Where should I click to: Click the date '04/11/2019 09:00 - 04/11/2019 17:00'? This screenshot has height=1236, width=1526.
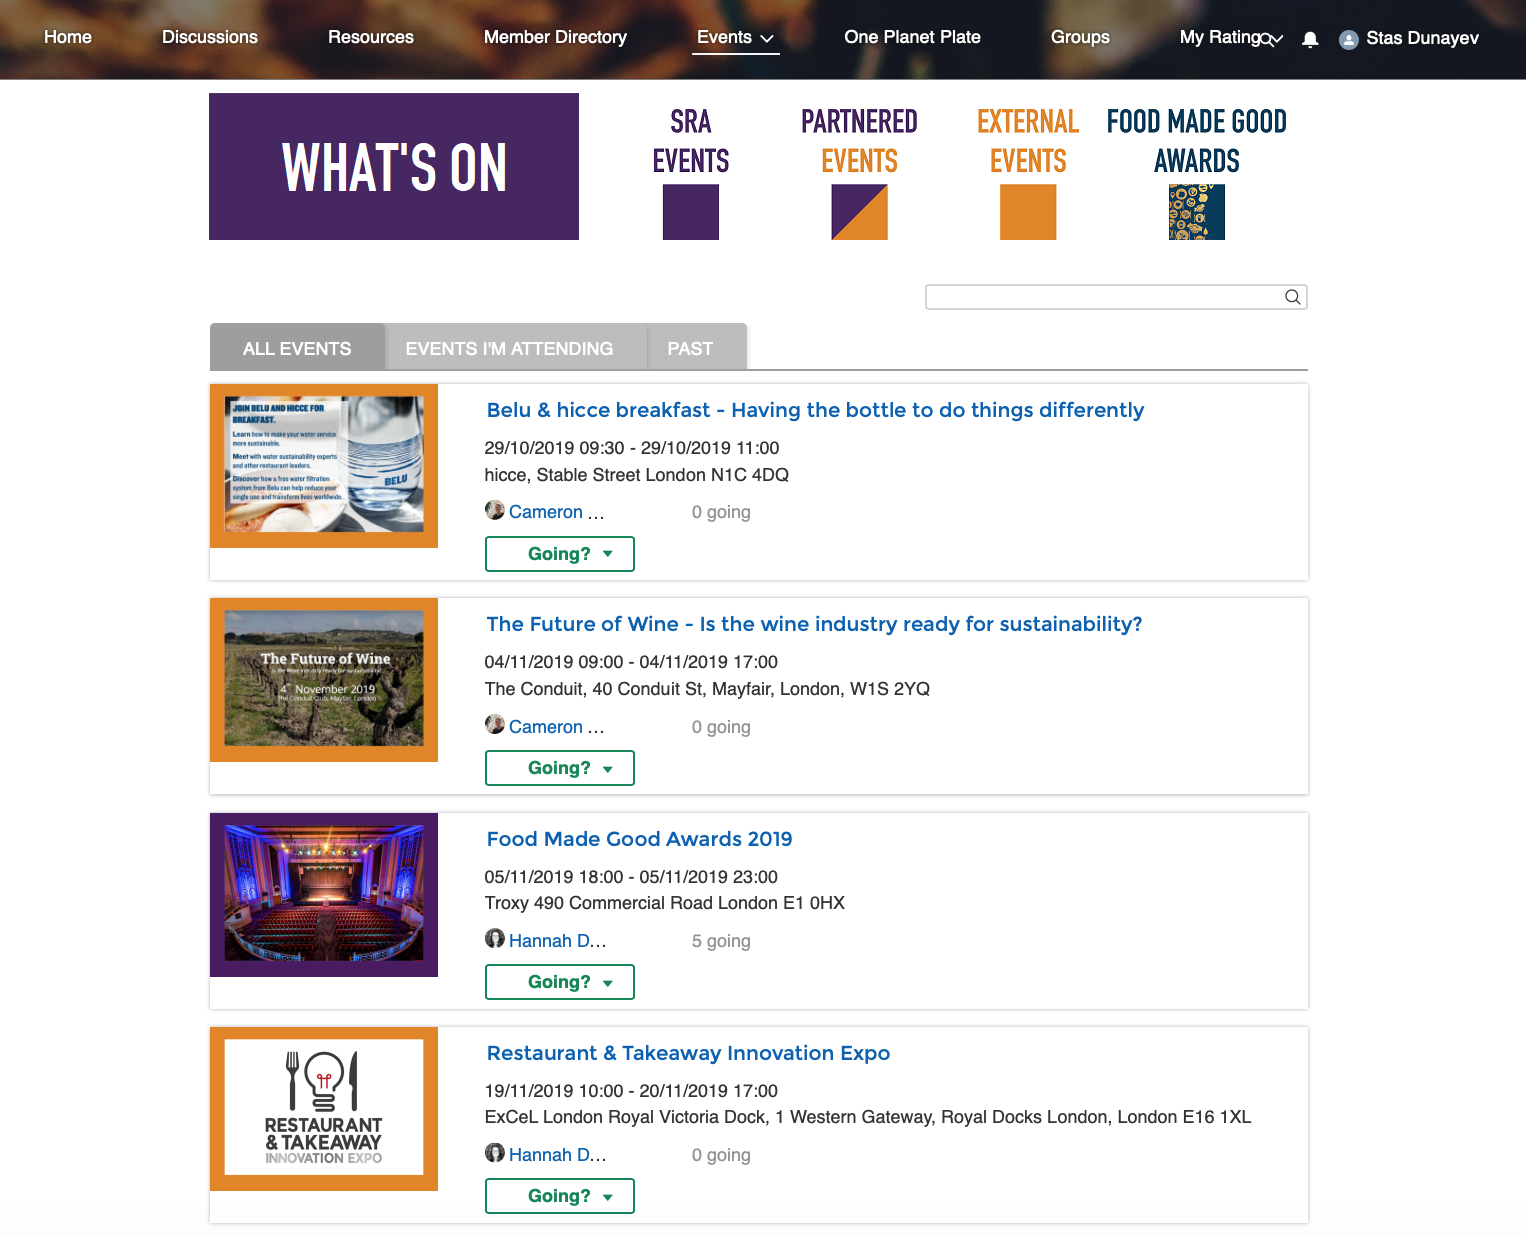click(631, 662)
